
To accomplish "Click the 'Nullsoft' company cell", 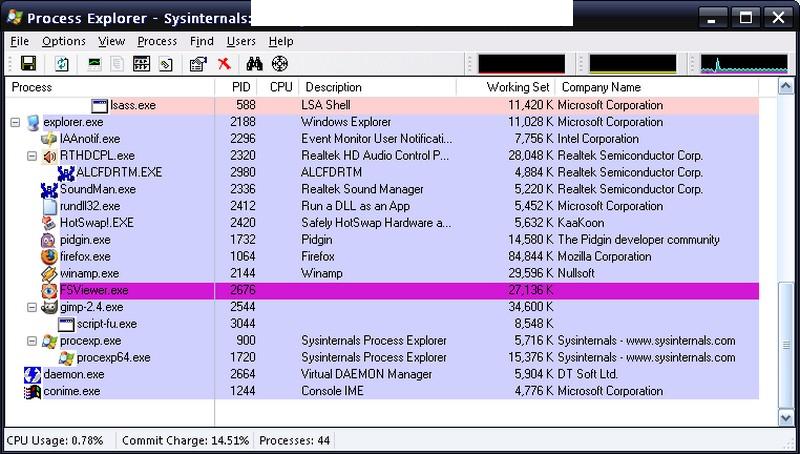I will (576, 274).
